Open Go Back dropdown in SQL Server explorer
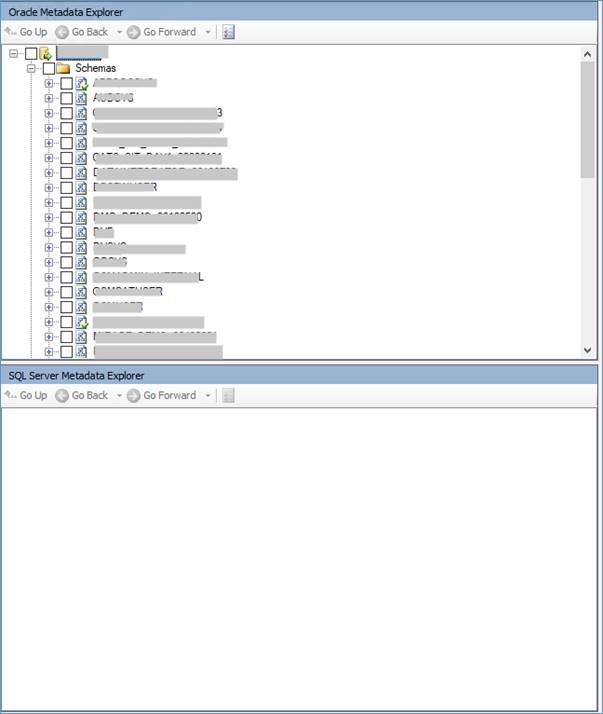This screenshot has width=603, height=714. (x=119, y=395)
